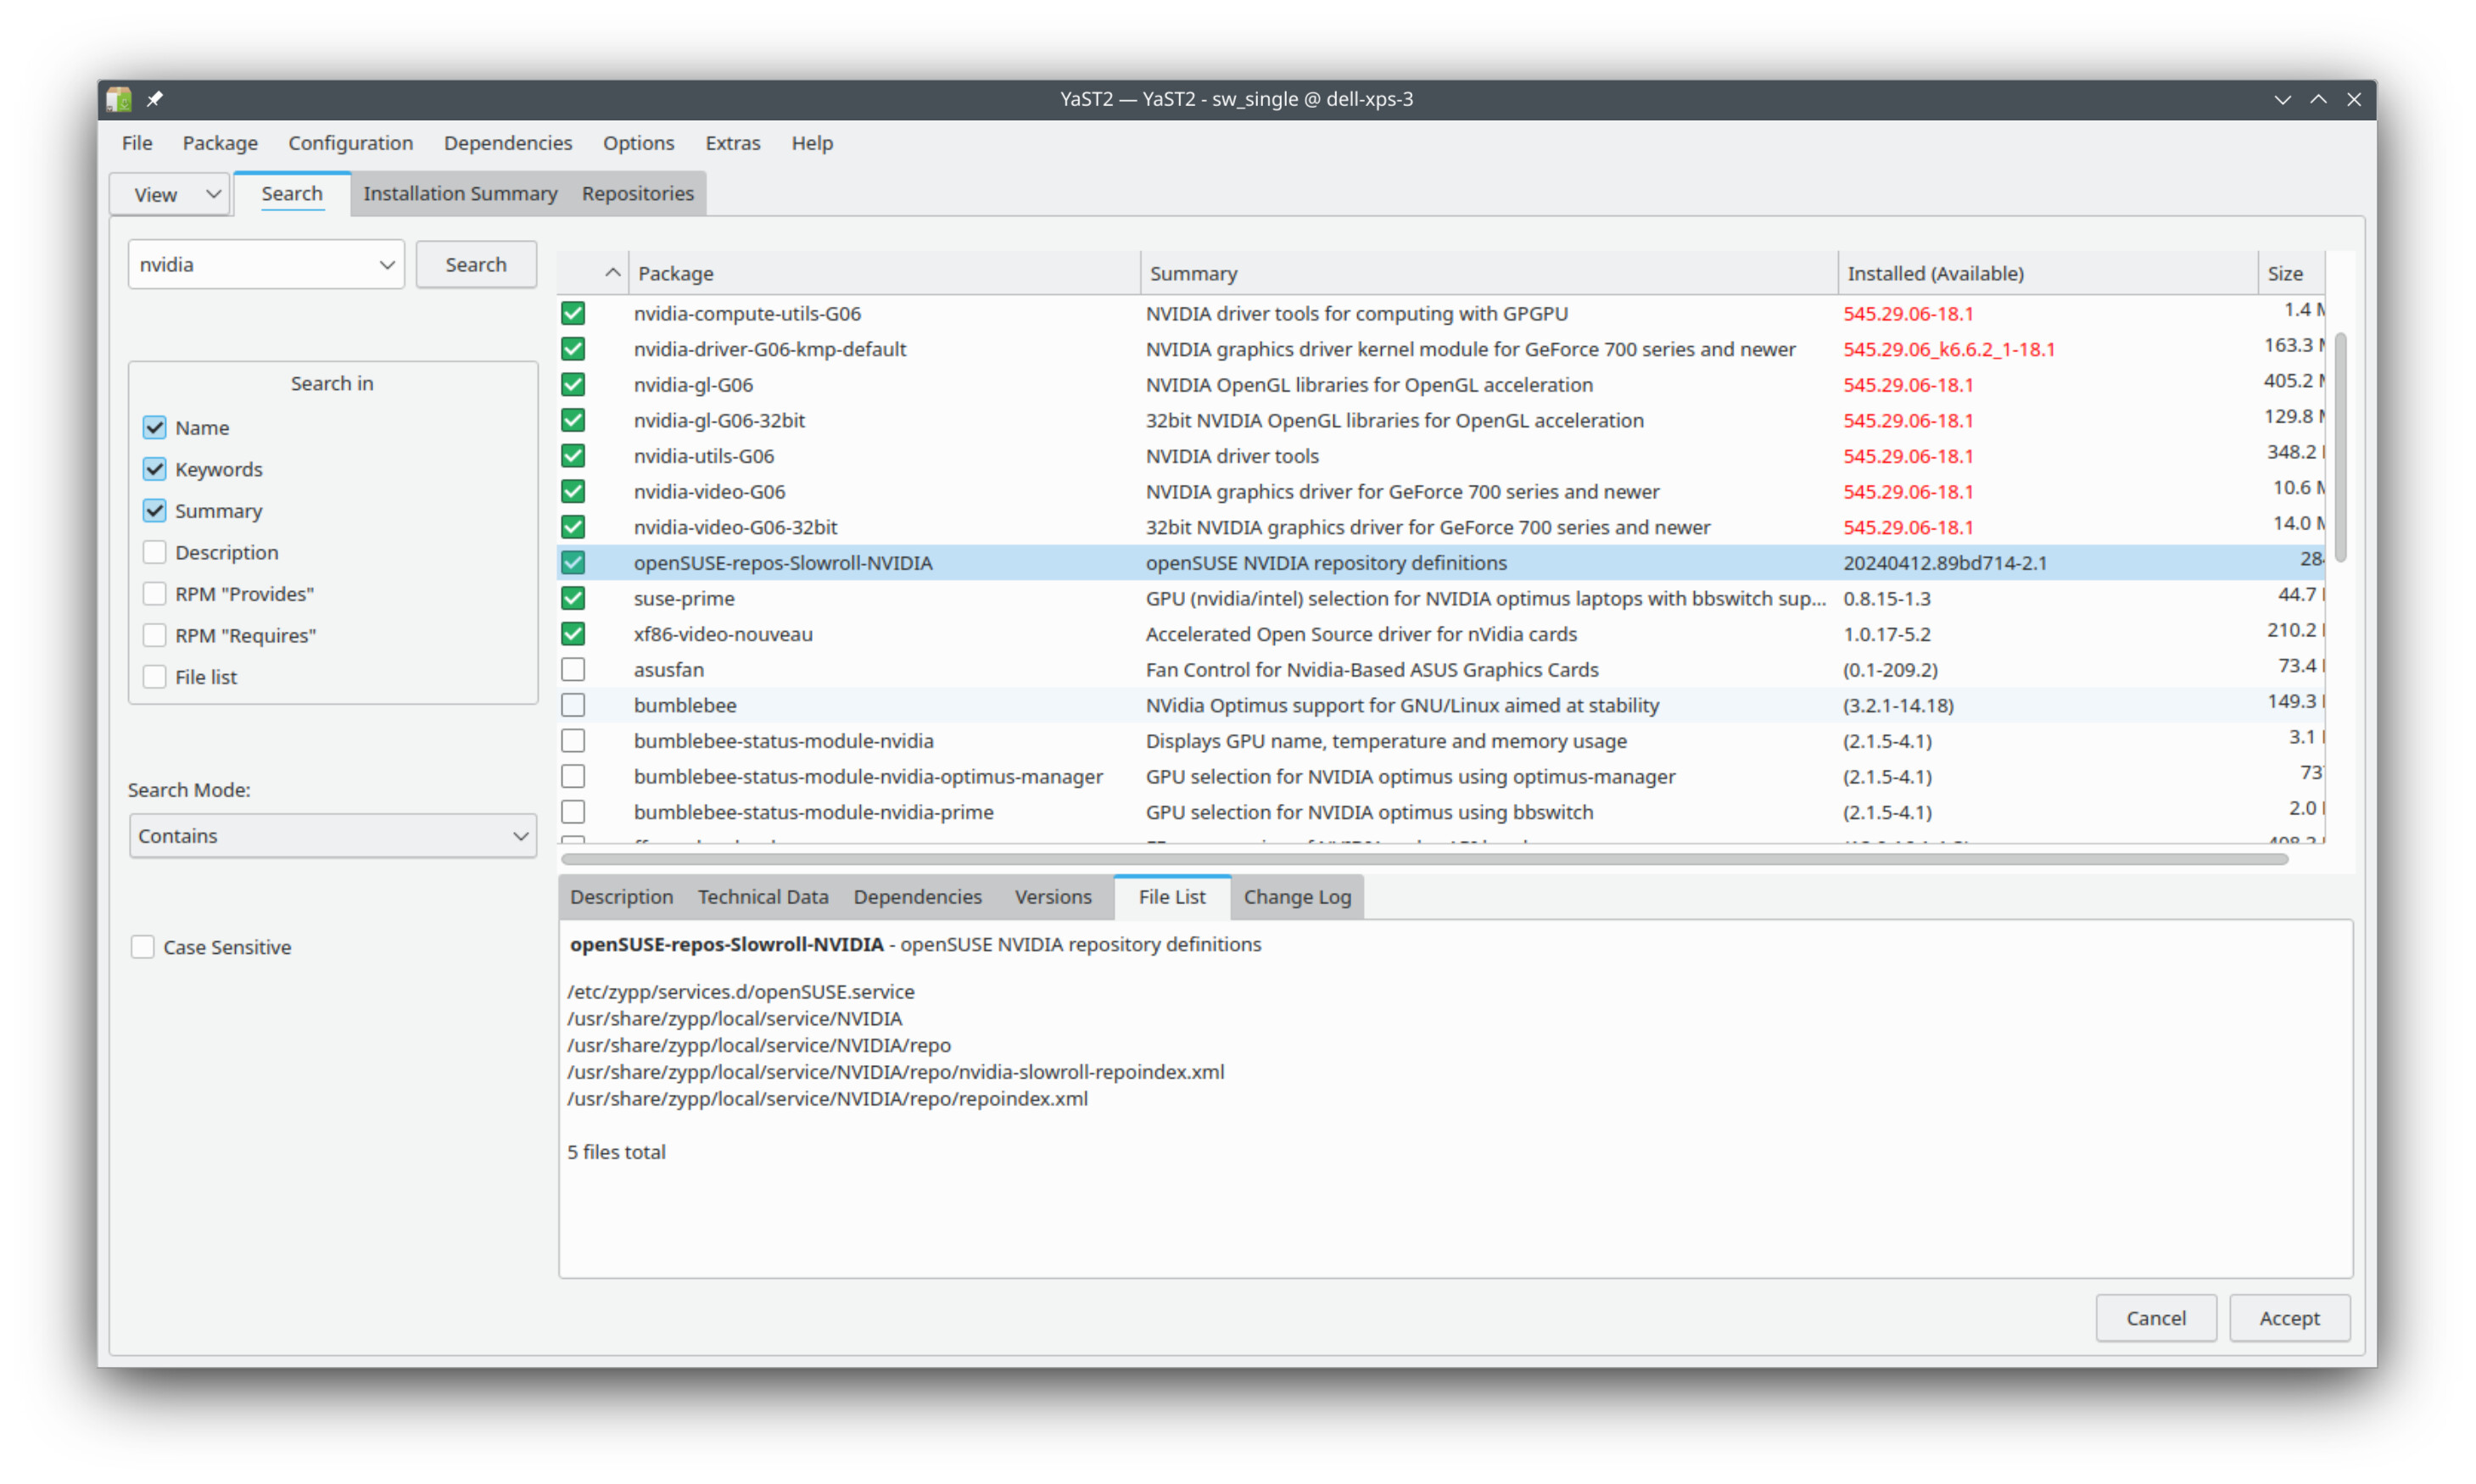Uncheck Name in Search in
This screenshot has width=2476, height=1484.
[x=154, y=428]
